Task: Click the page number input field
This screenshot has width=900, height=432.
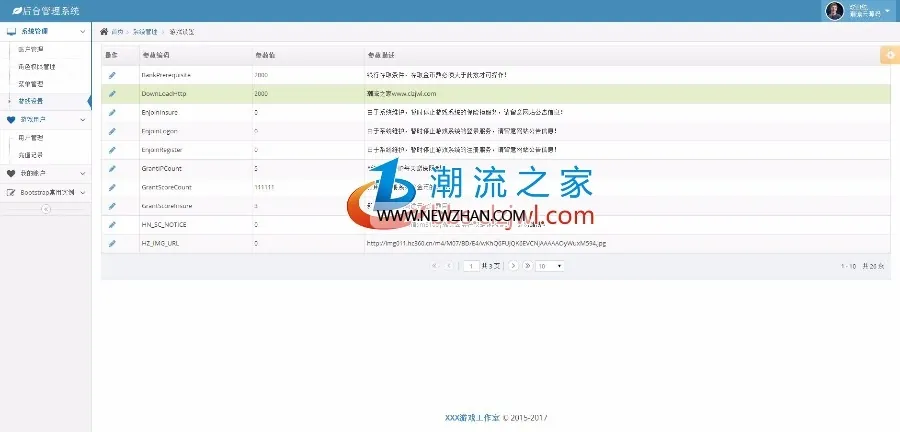Action: pos(471,266)
